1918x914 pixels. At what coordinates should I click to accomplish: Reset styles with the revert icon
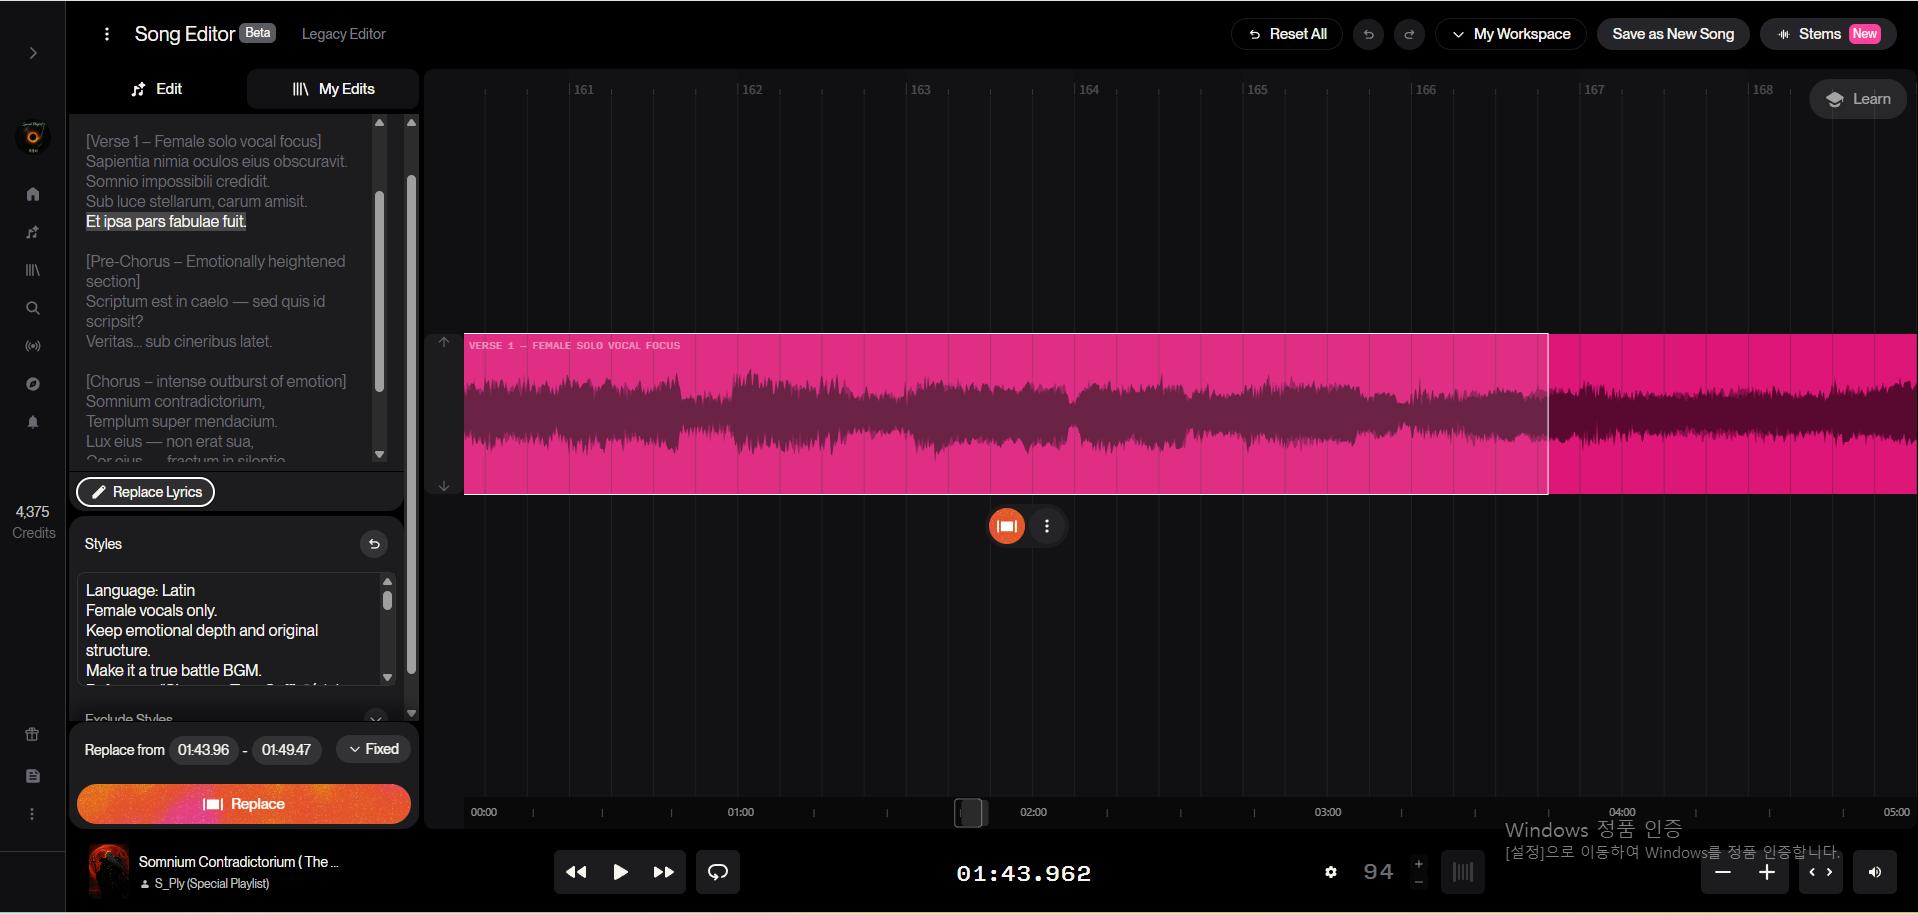374,544
